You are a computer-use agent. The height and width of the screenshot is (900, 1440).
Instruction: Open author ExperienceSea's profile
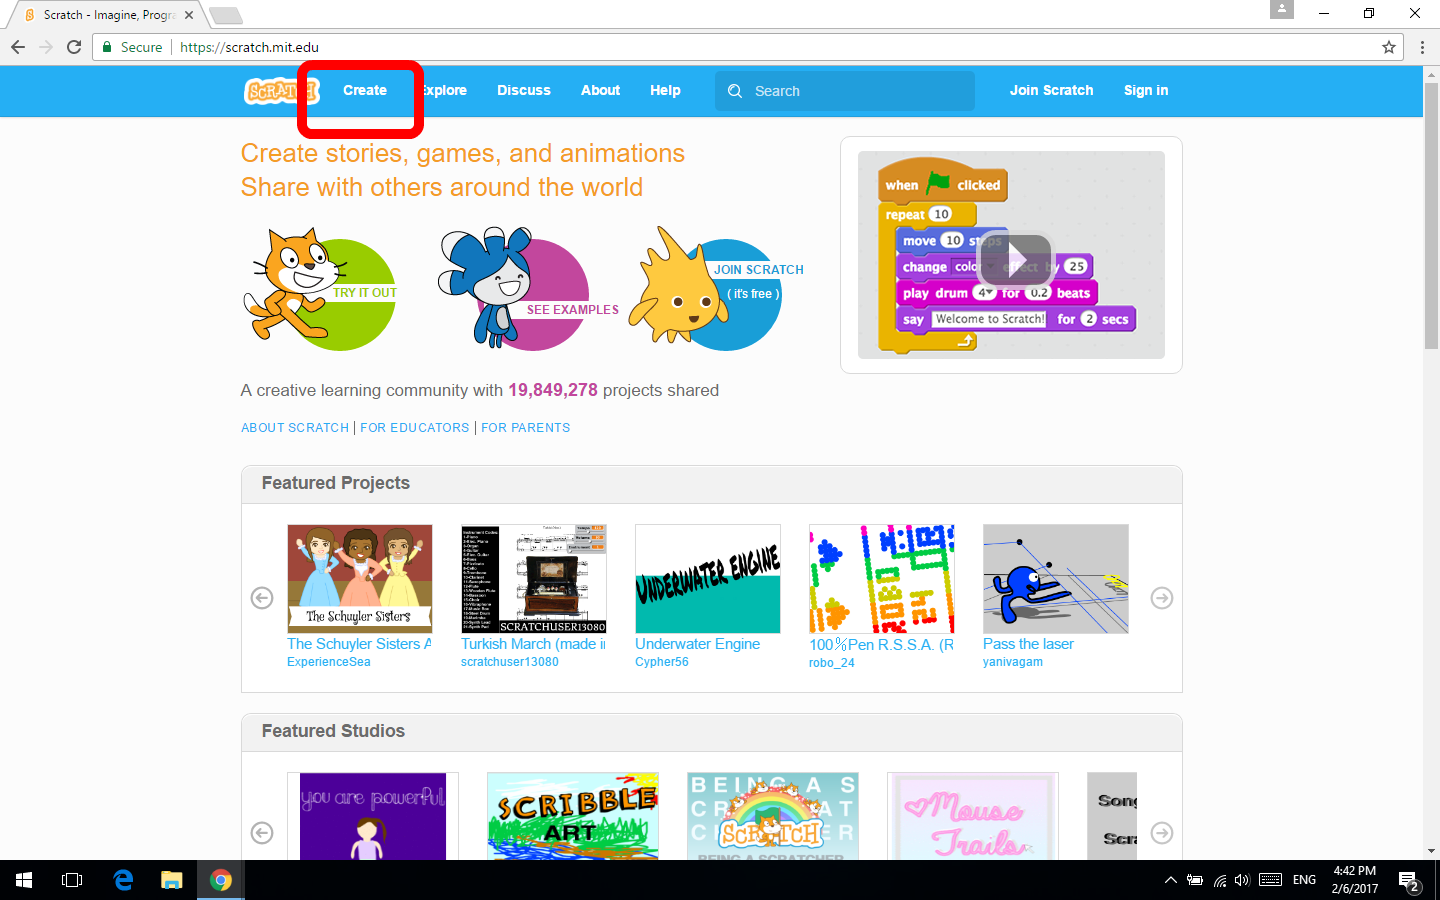pyautogui.click(x=329, y=662)
